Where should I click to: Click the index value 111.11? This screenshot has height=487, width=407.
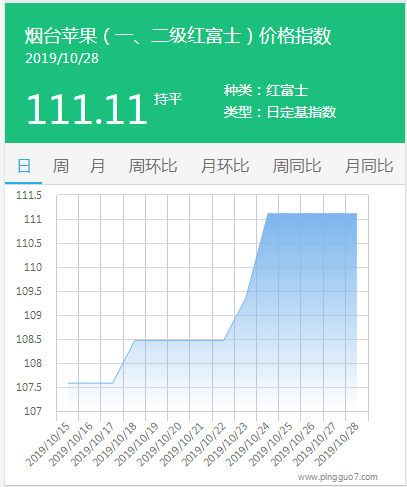click(x=87, y=109)
